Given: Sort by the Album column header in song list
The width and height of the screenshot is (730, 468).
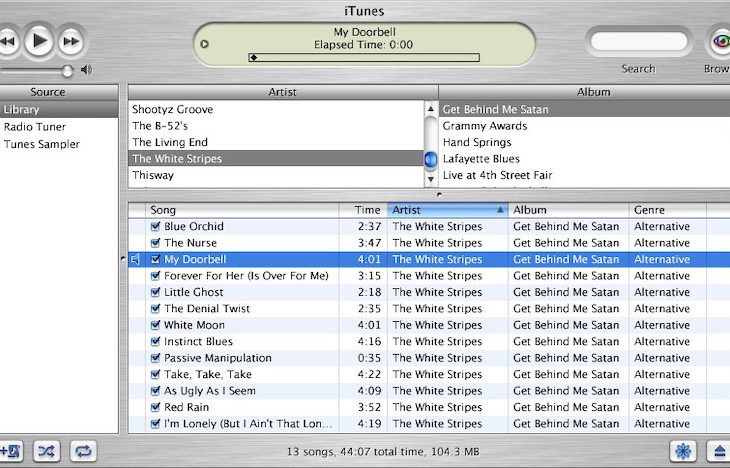Looking at the screenshot, I should pyautogui.click(x=568, y=210).
